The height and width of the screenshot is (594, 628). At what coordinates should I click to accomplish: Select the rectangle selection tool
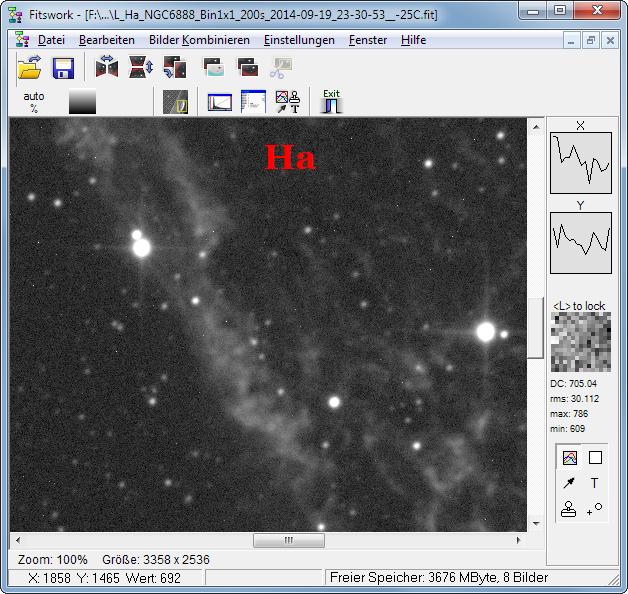595,457
